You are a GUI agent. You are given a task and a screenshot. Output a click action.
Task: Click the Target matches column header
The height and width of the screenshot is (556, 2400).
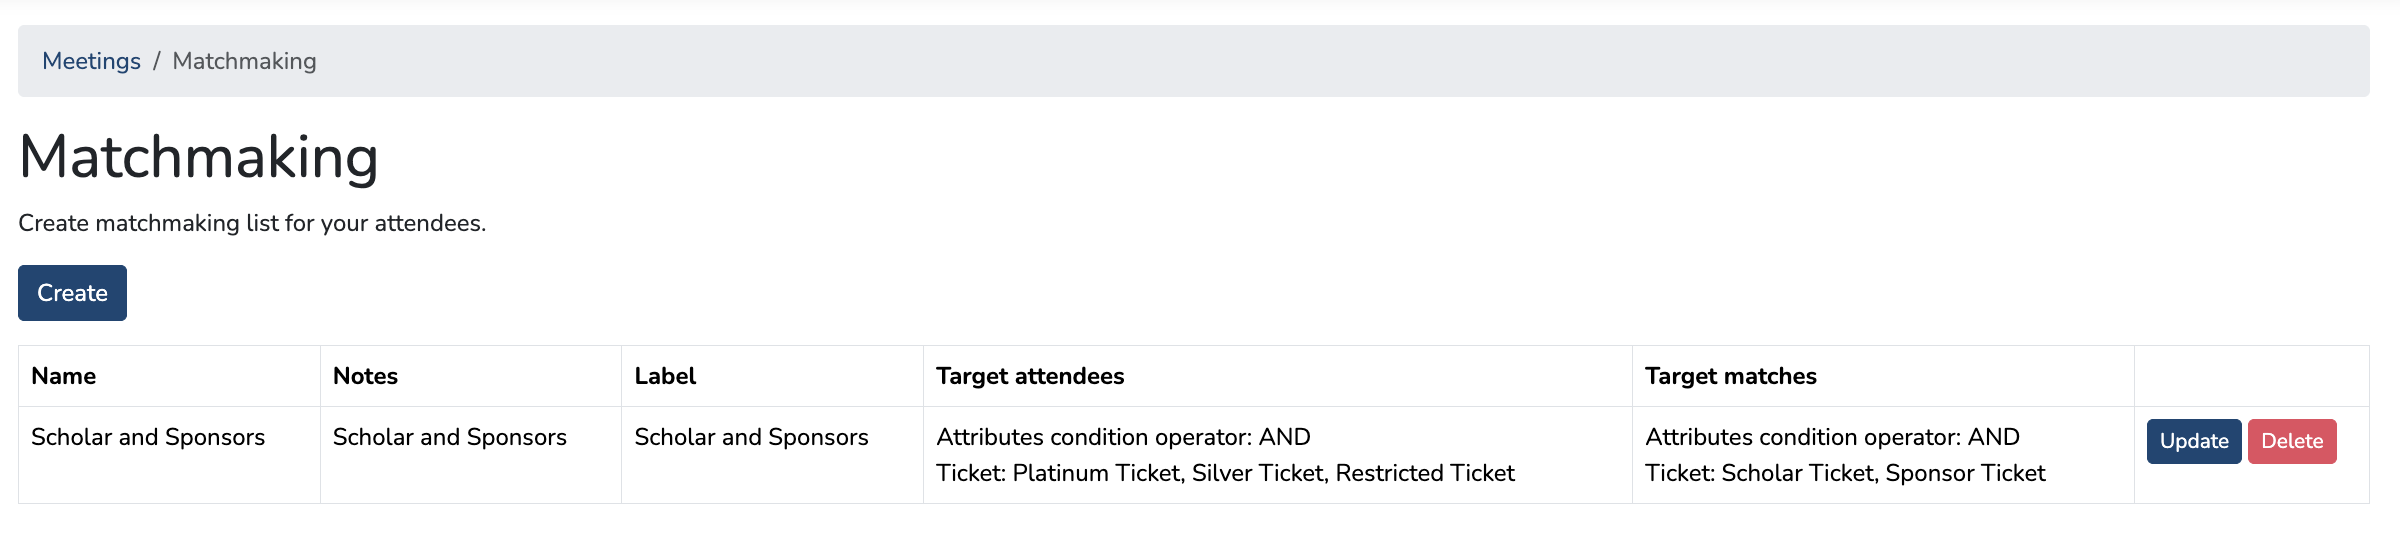[1730, 376]
